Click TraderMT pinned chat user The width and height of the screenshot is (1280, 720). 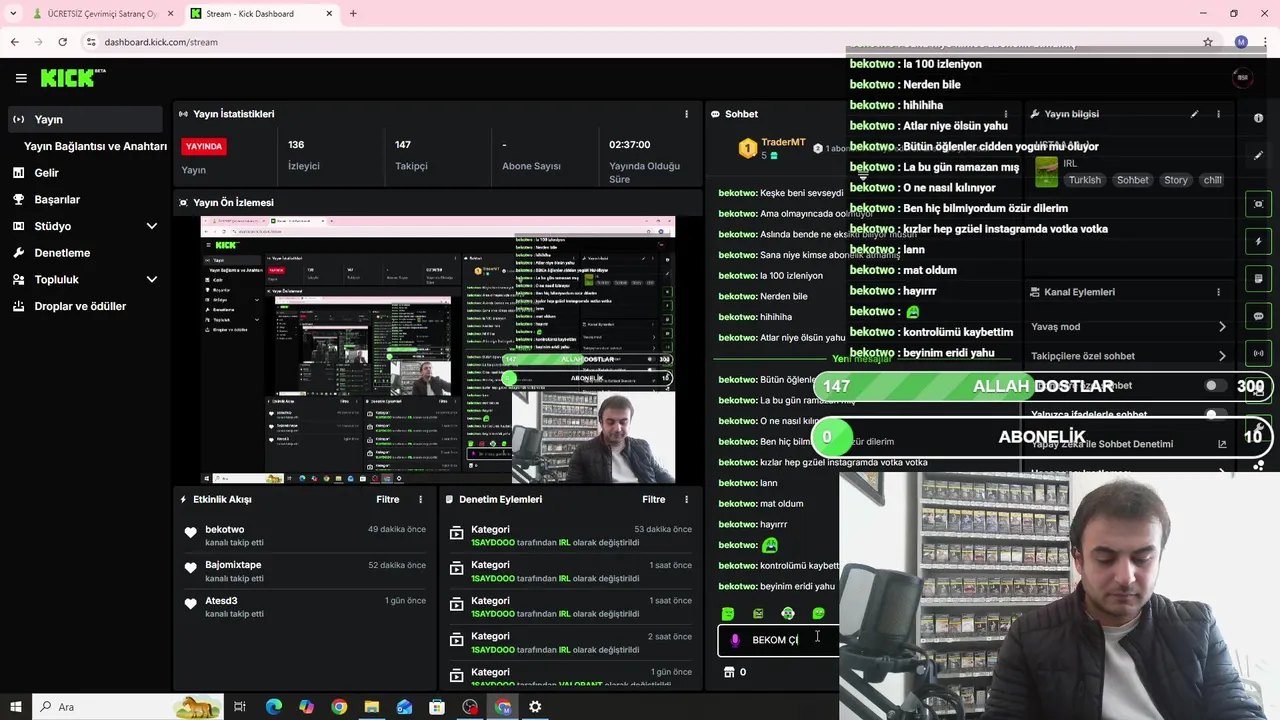(x=783, y=142)
